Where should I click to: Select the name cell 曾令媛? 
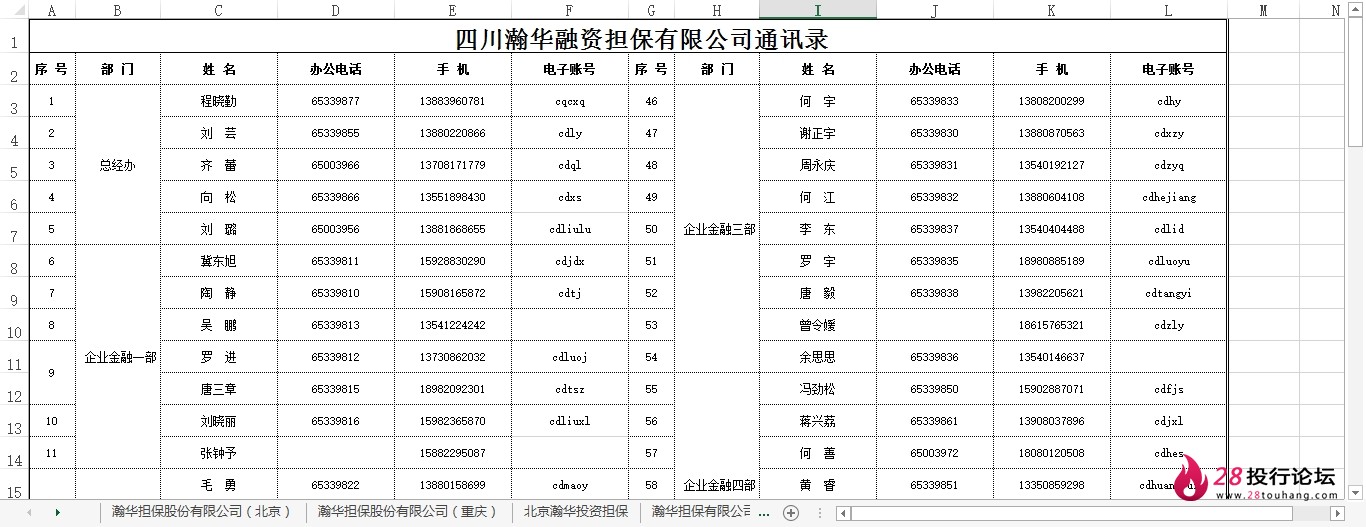pos(818,325)
